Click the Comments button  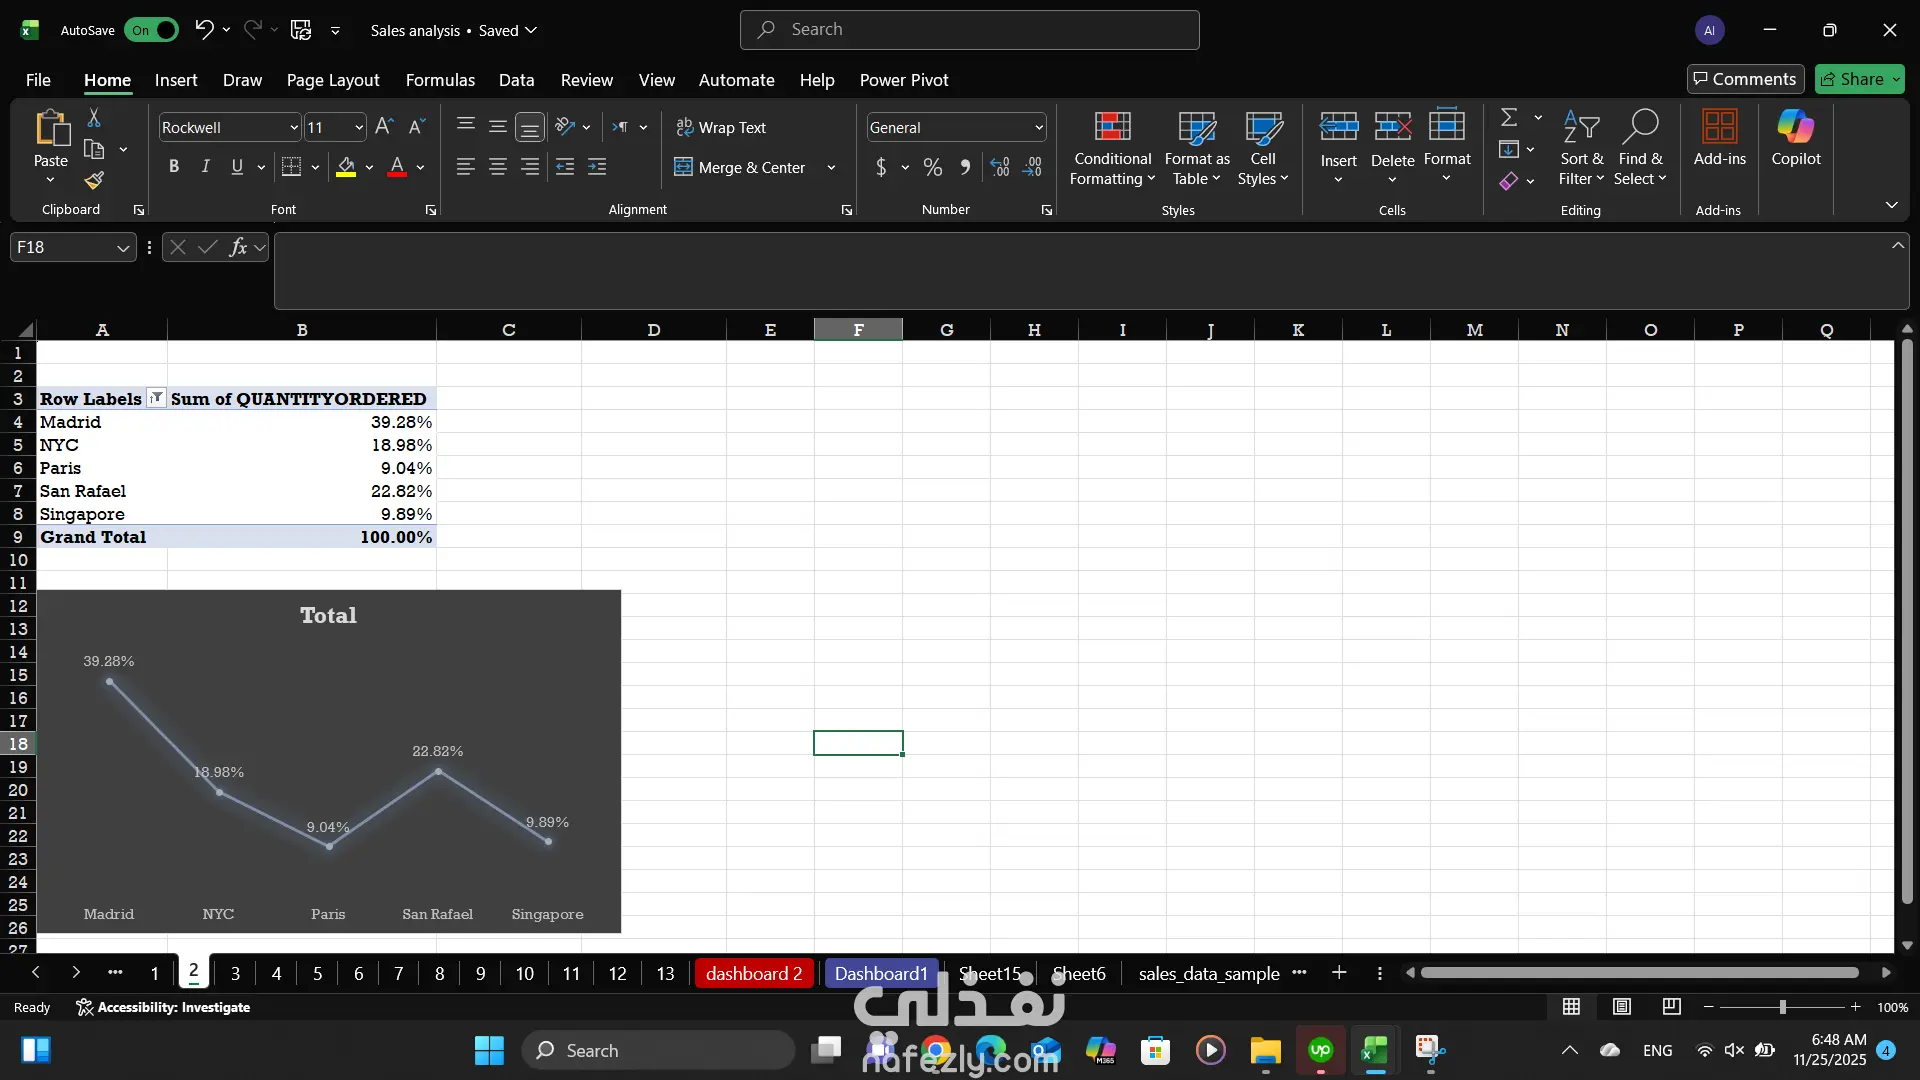(1745, 79)
